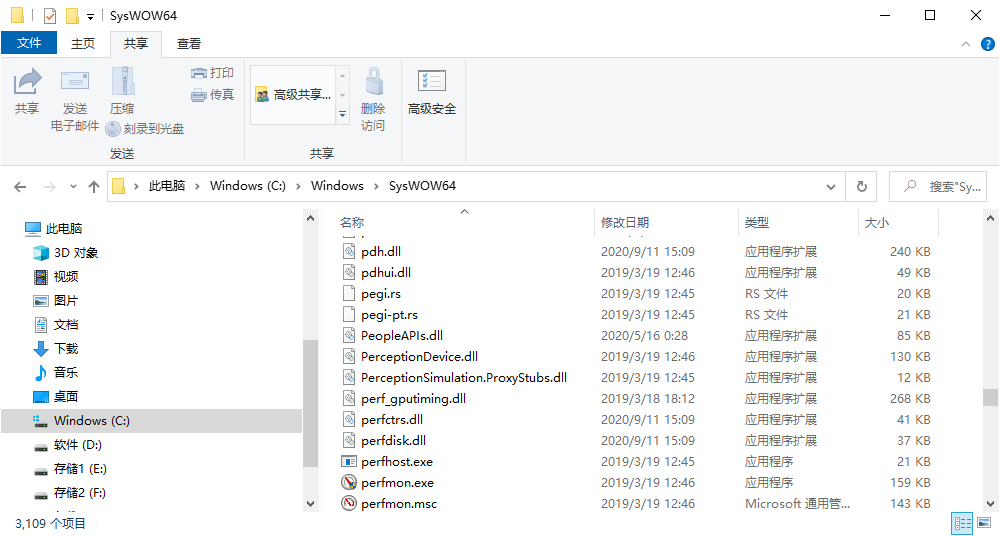Select 下载 in navigation pane
Image resolution: width=1000 pixels, height=536 pixels.
click(55, 348)
